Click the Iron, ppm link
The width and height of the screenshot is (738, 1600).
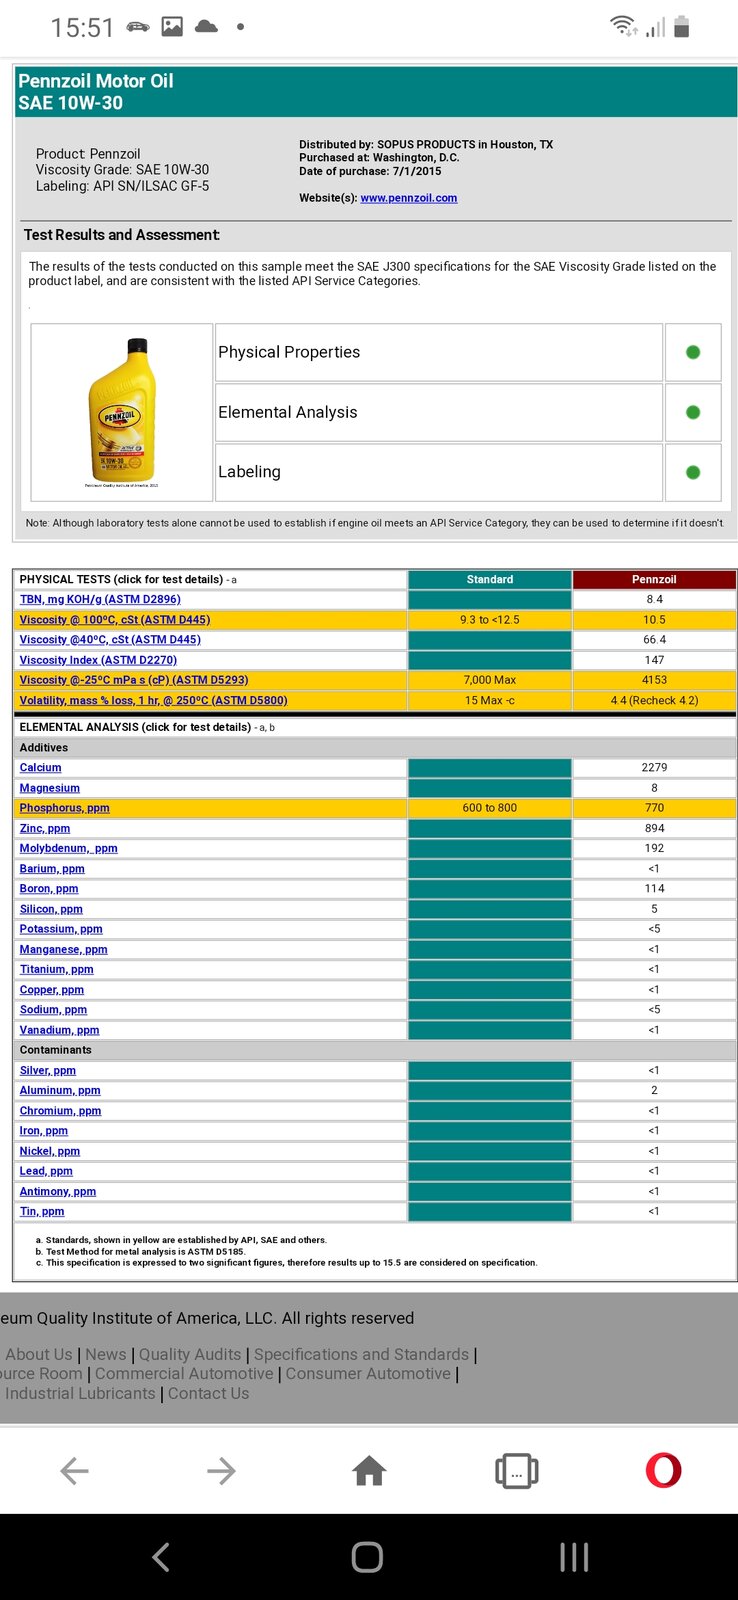tap(43, 1130)
